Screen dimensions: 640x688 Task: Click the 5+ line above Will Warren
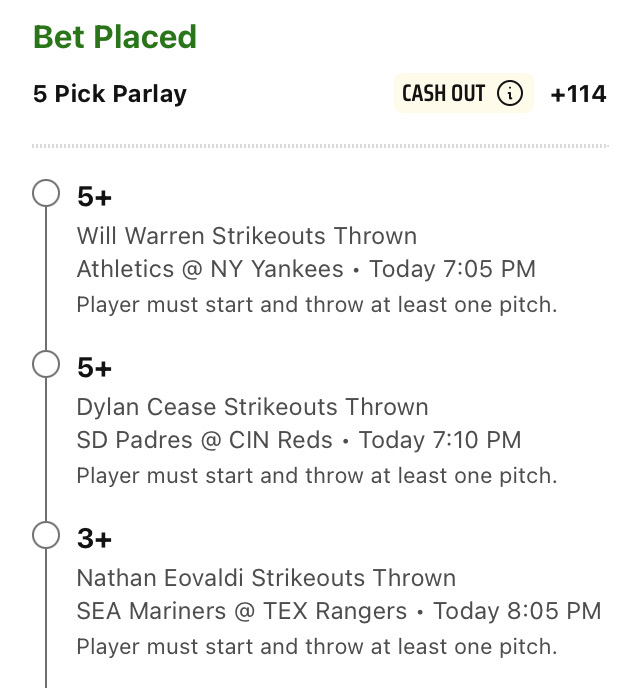point(94,196)
